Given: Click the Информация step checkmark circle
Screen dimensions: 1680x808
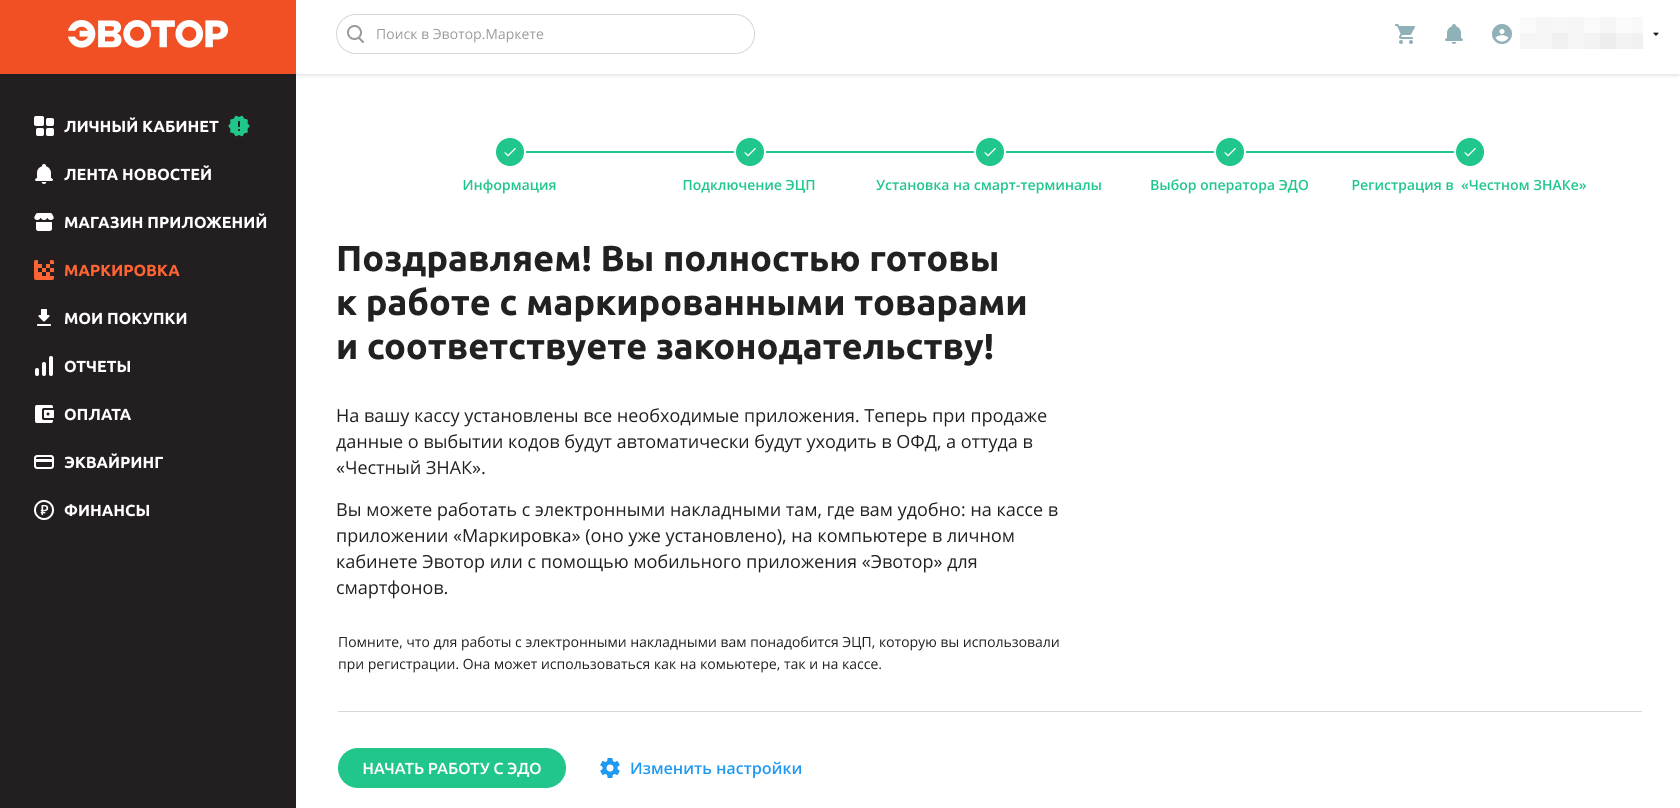Looking at the screenshot, I should pyautogui.click(x=510, y=152).
